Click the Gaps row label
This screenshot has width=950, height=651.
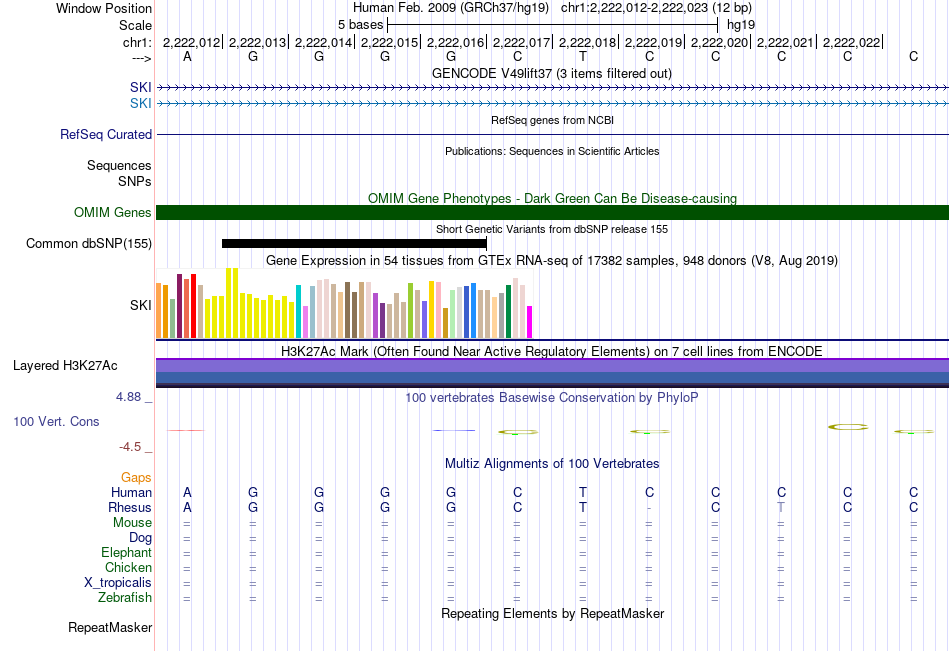coord(136,478)
